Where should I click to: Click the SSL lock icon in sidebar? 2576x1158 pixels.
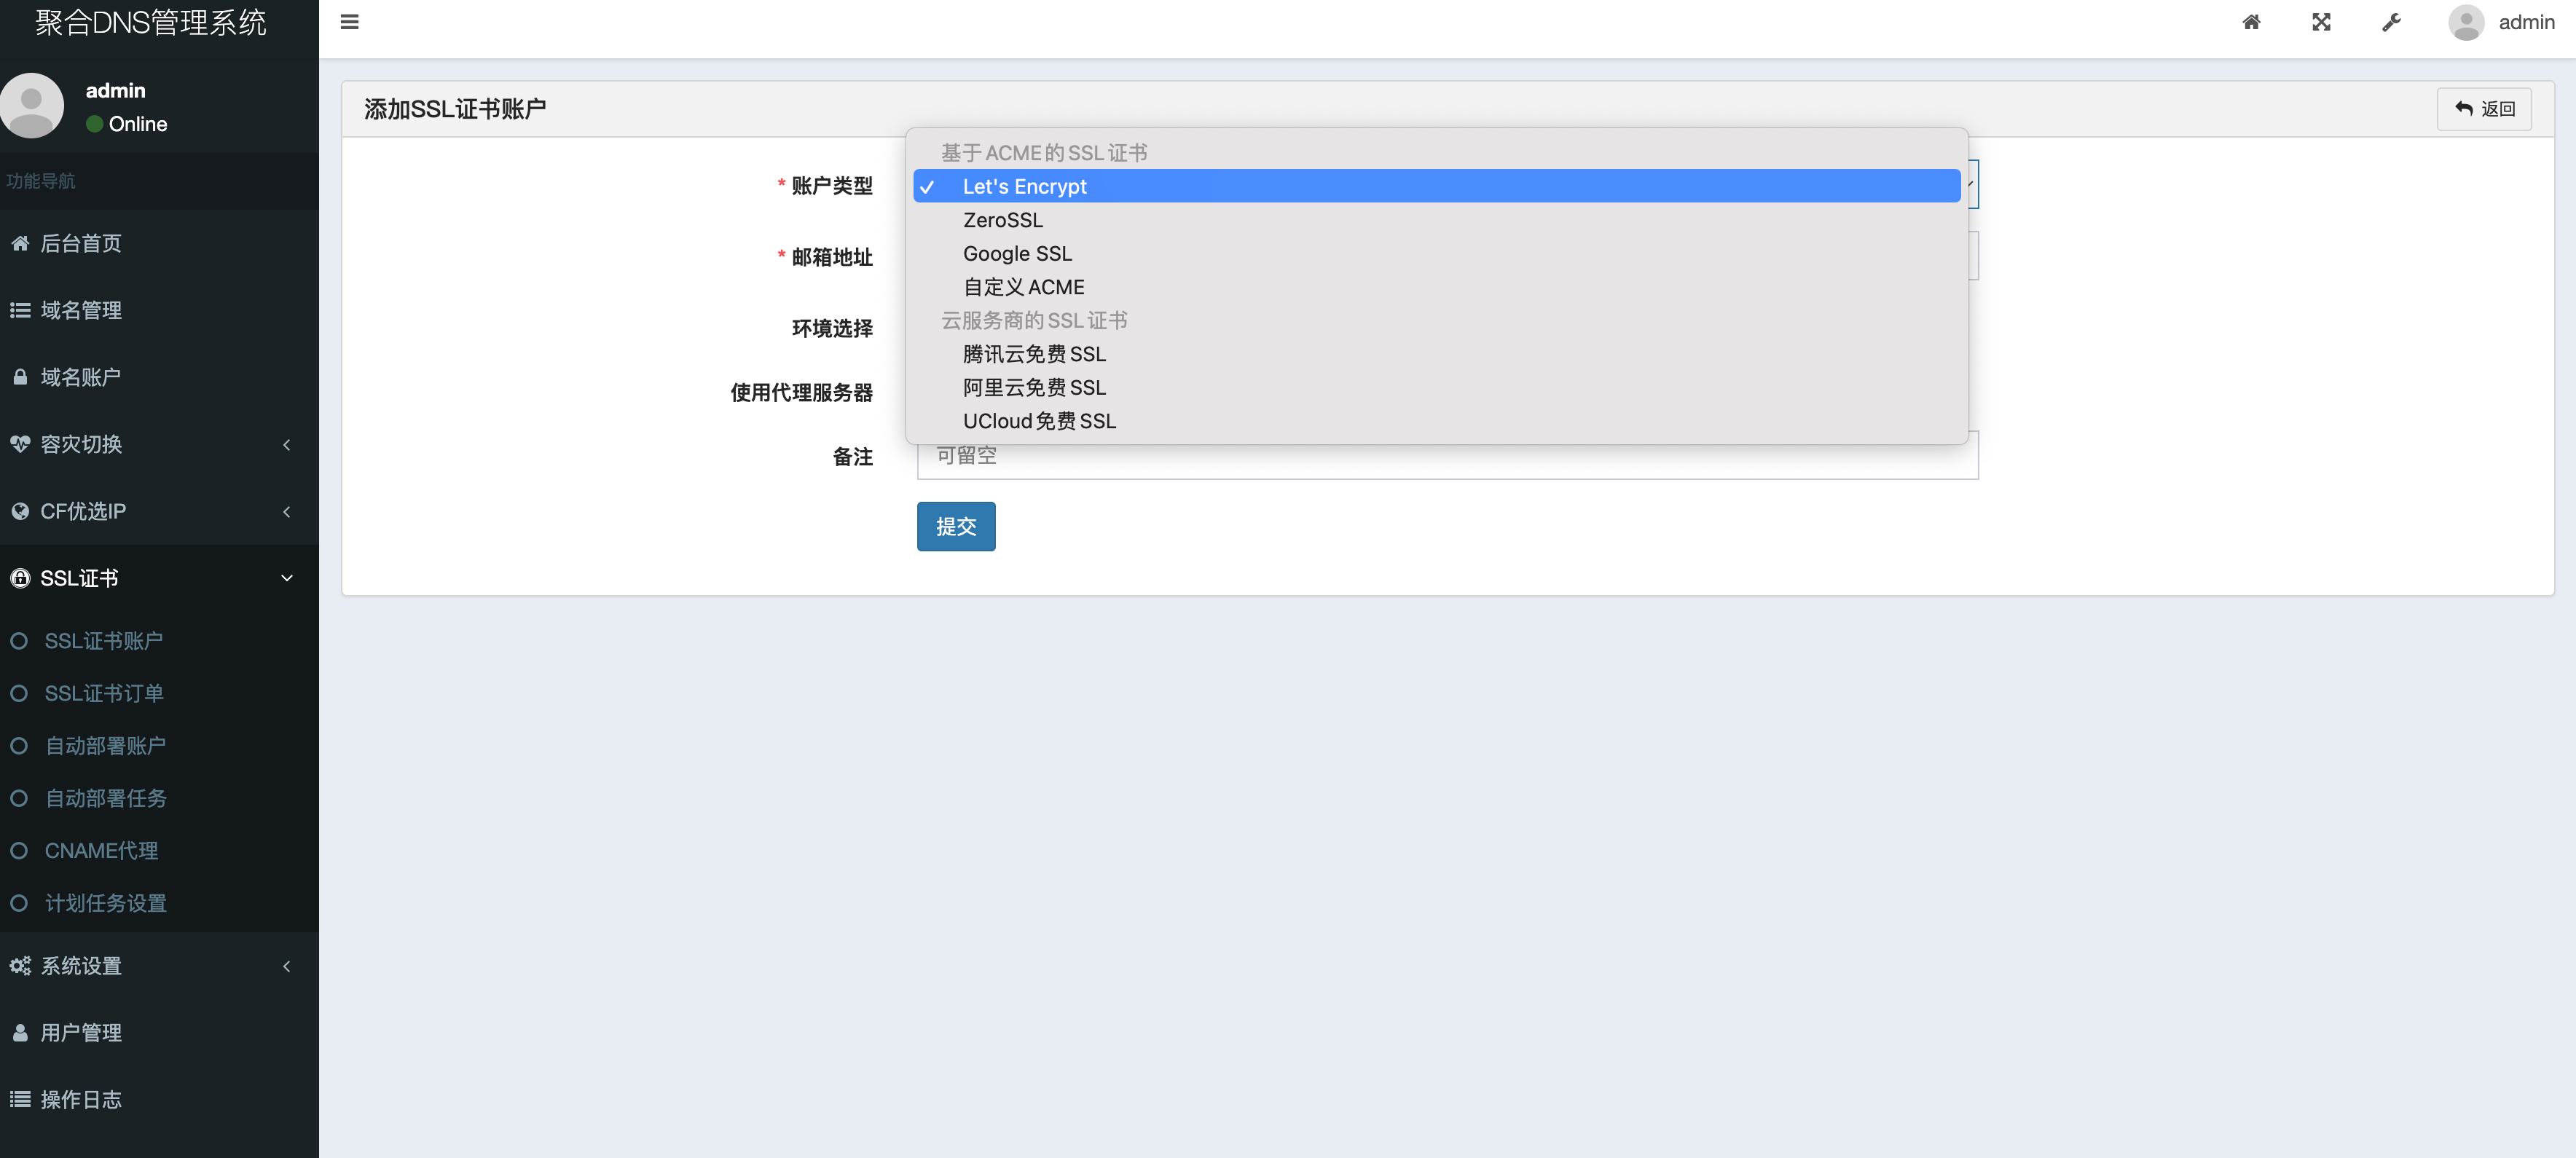(x=20, y=578)
